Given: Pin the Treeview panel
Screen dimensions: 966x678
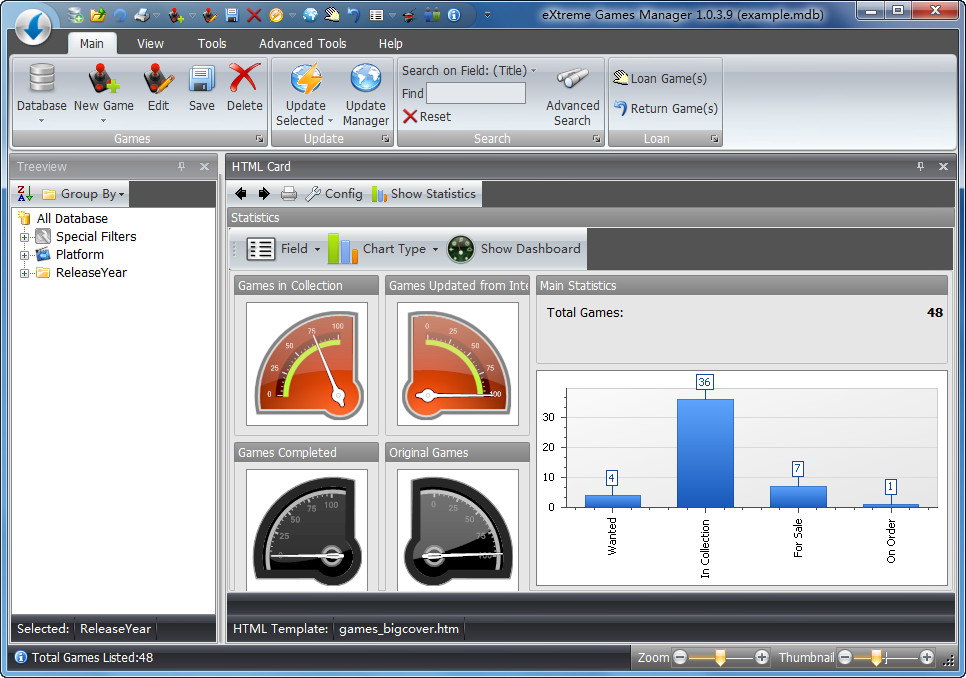Looking at the screenshot, I should [181, 166].
